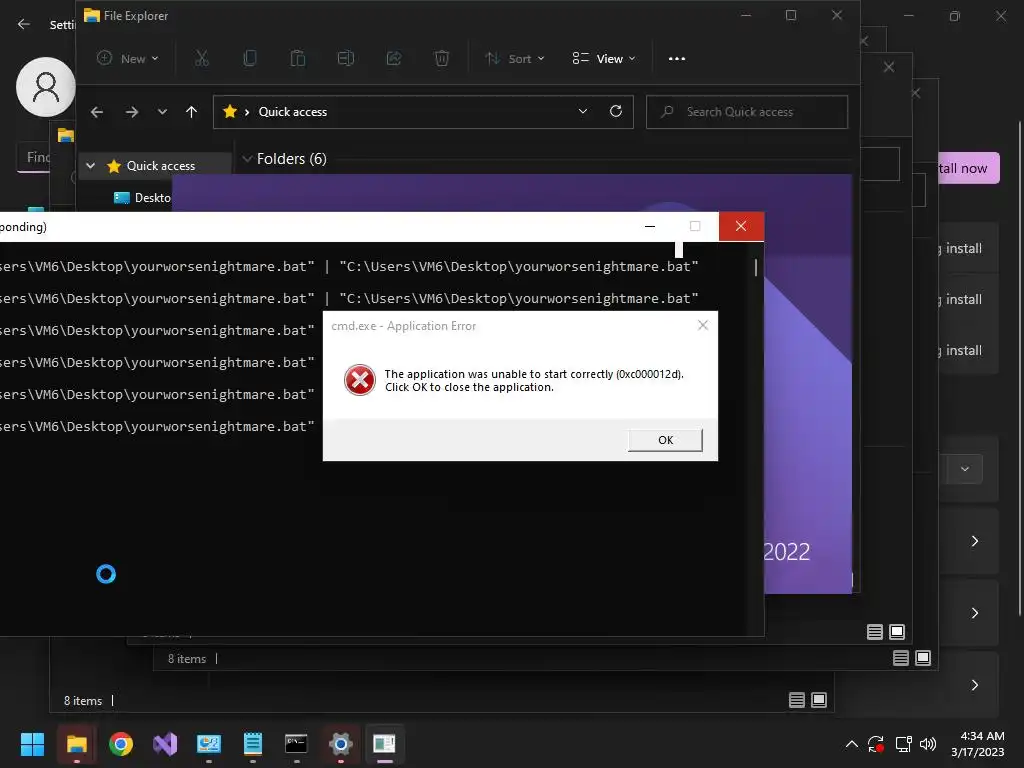The height and width of the screenshot is (768, 1024).
Task: Show hidden system tray icons
Action: point(852,744)
